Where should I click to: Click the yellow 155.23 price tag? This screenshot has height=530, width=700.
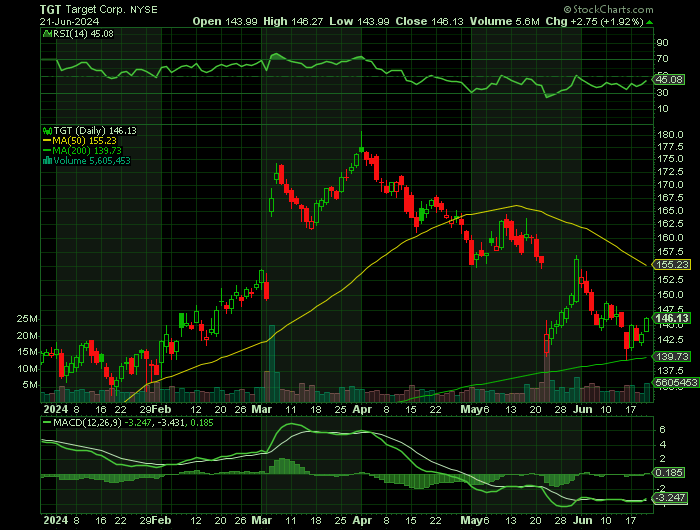coord(672,264)
